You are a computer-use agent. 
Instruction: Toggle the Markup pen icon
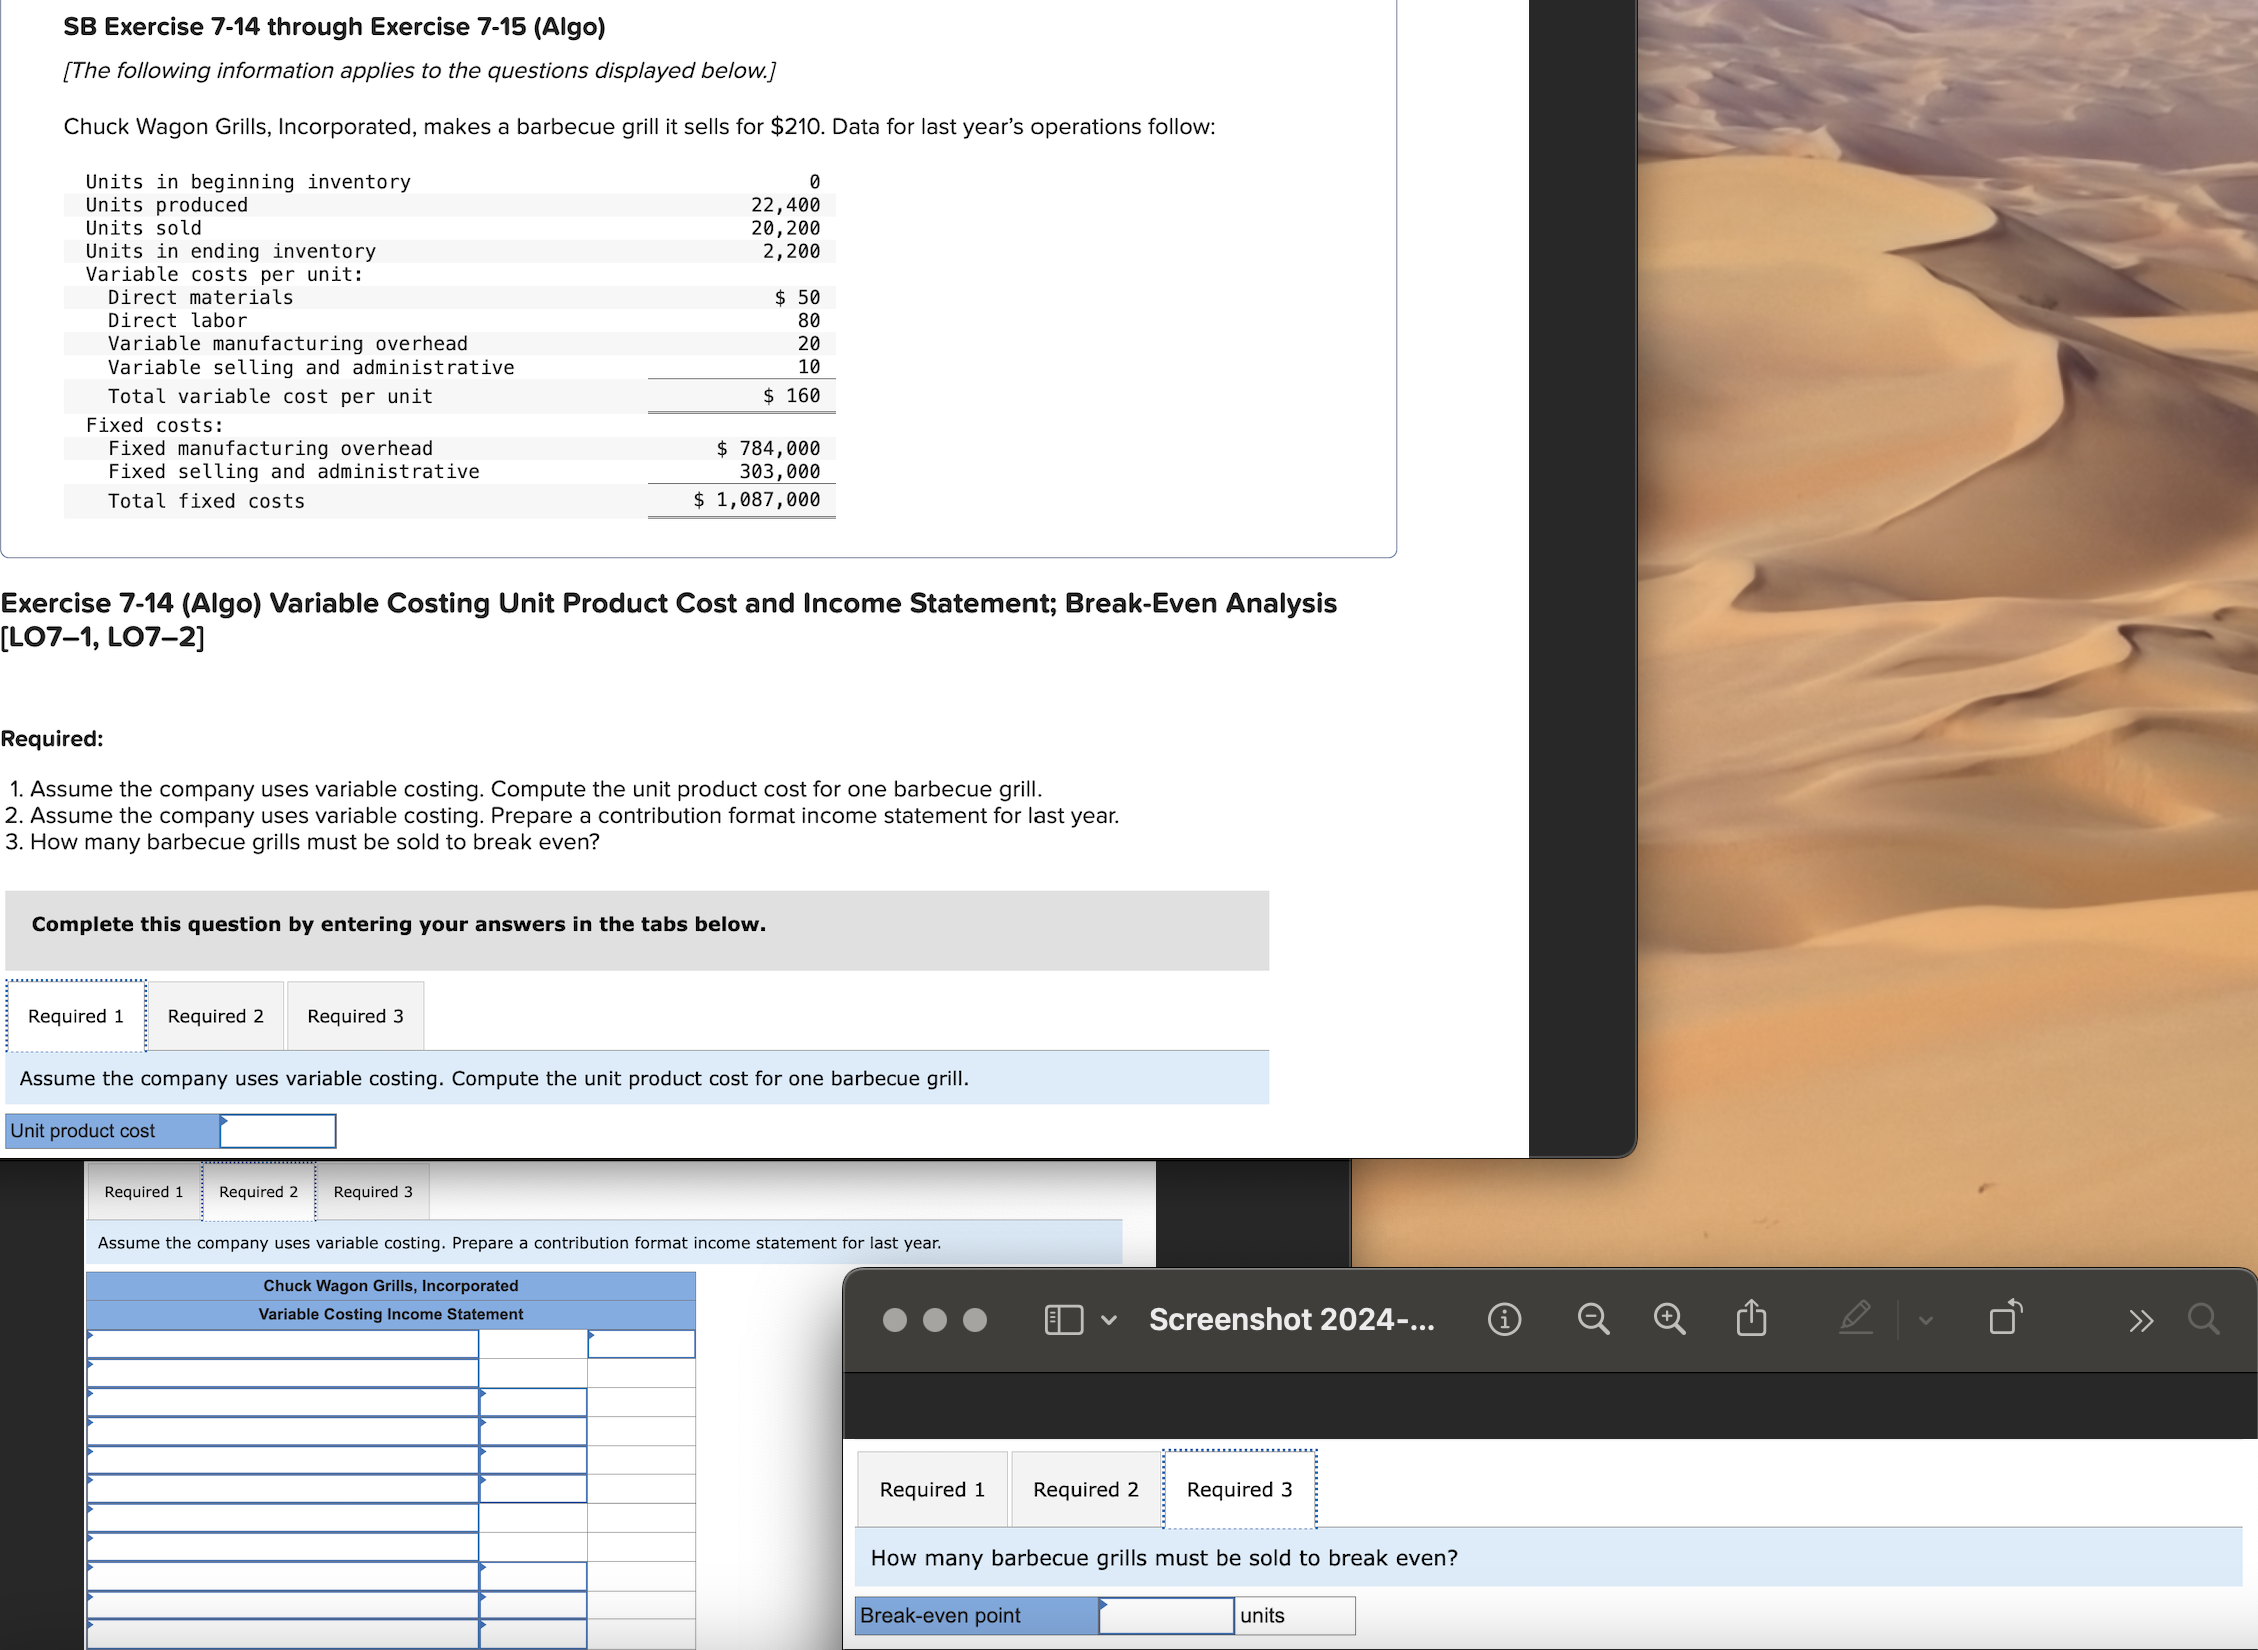pos(1855,1318)
